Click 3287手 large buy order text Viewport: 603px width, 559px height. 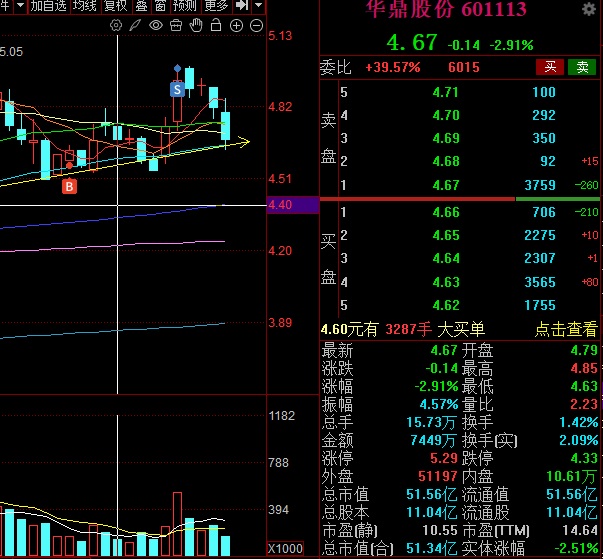pyautogui.click(x=408, y=329)
